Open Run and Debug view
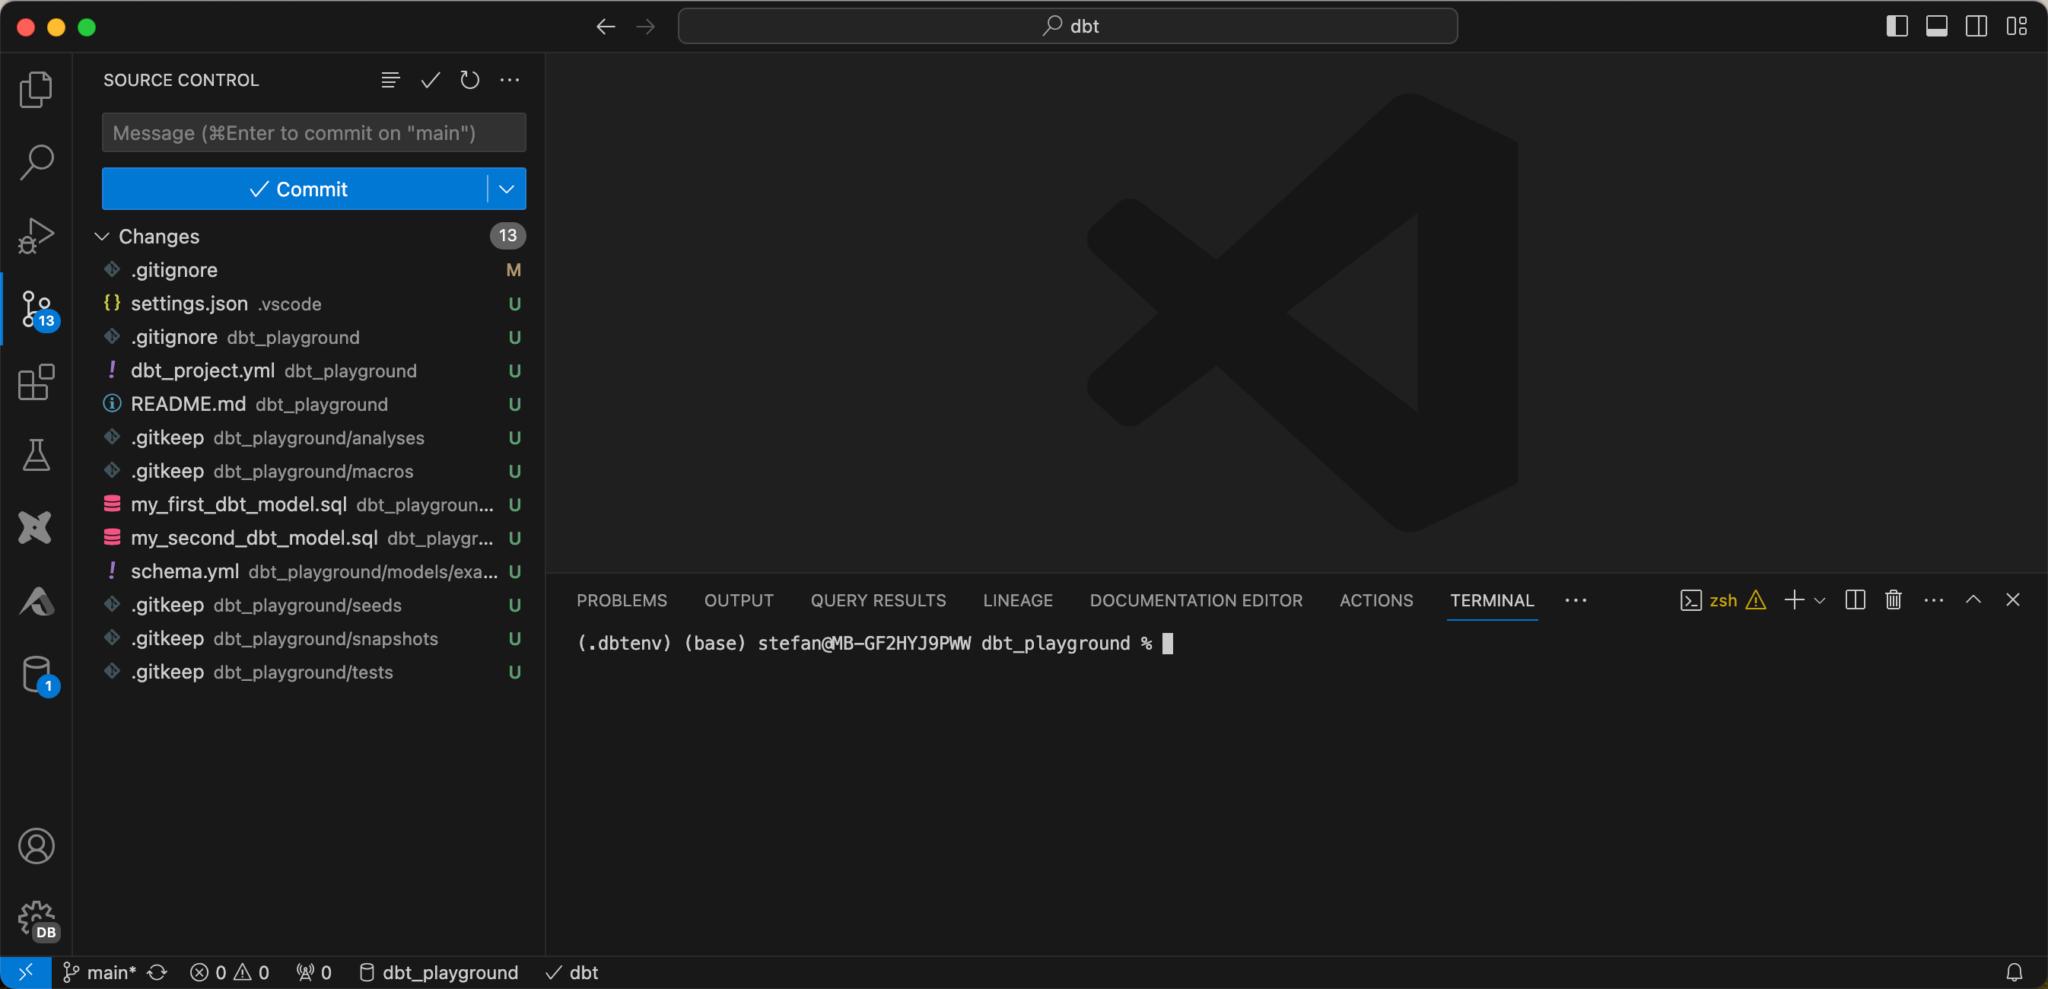This screenshot has width=2048, height=989. pyautogui.click(x=36, y=236)
